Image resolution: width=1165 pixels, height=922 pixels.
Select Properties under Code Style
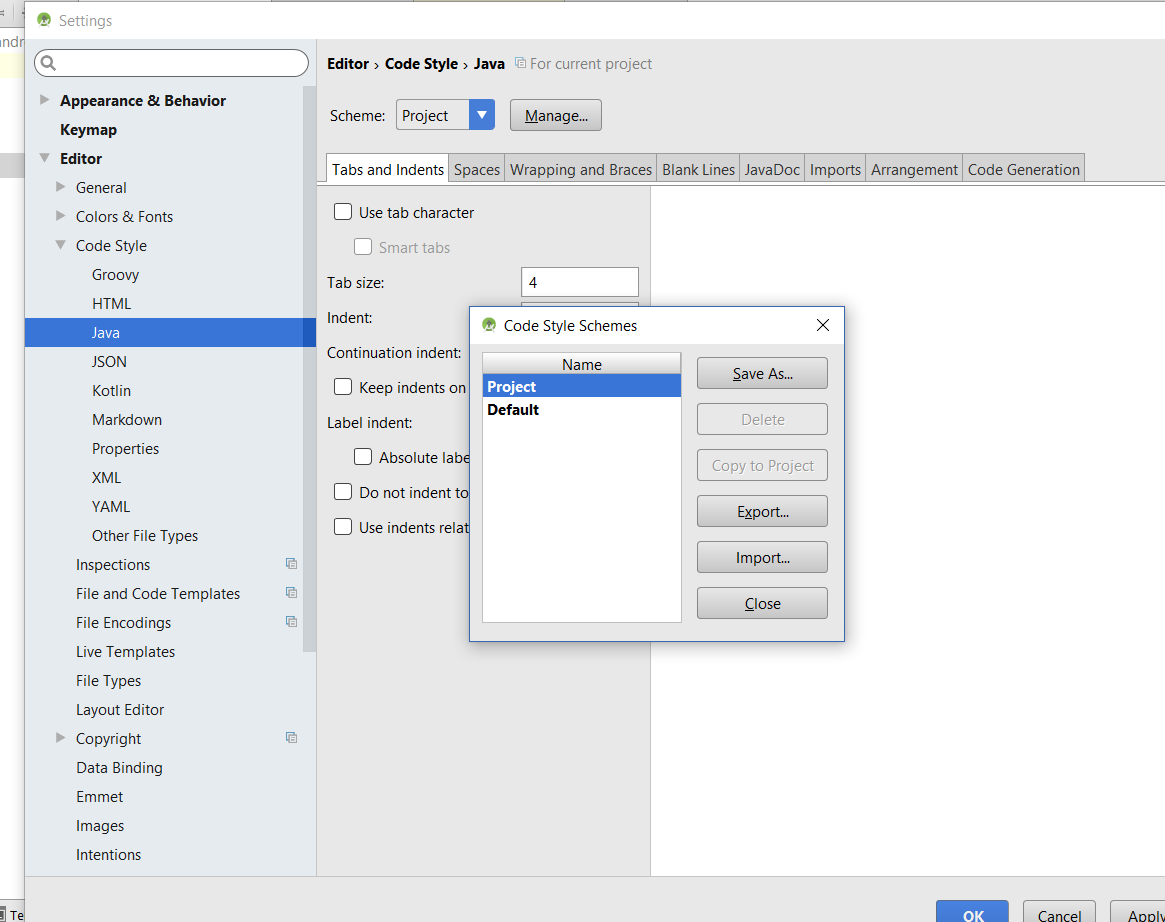point(126,448)
